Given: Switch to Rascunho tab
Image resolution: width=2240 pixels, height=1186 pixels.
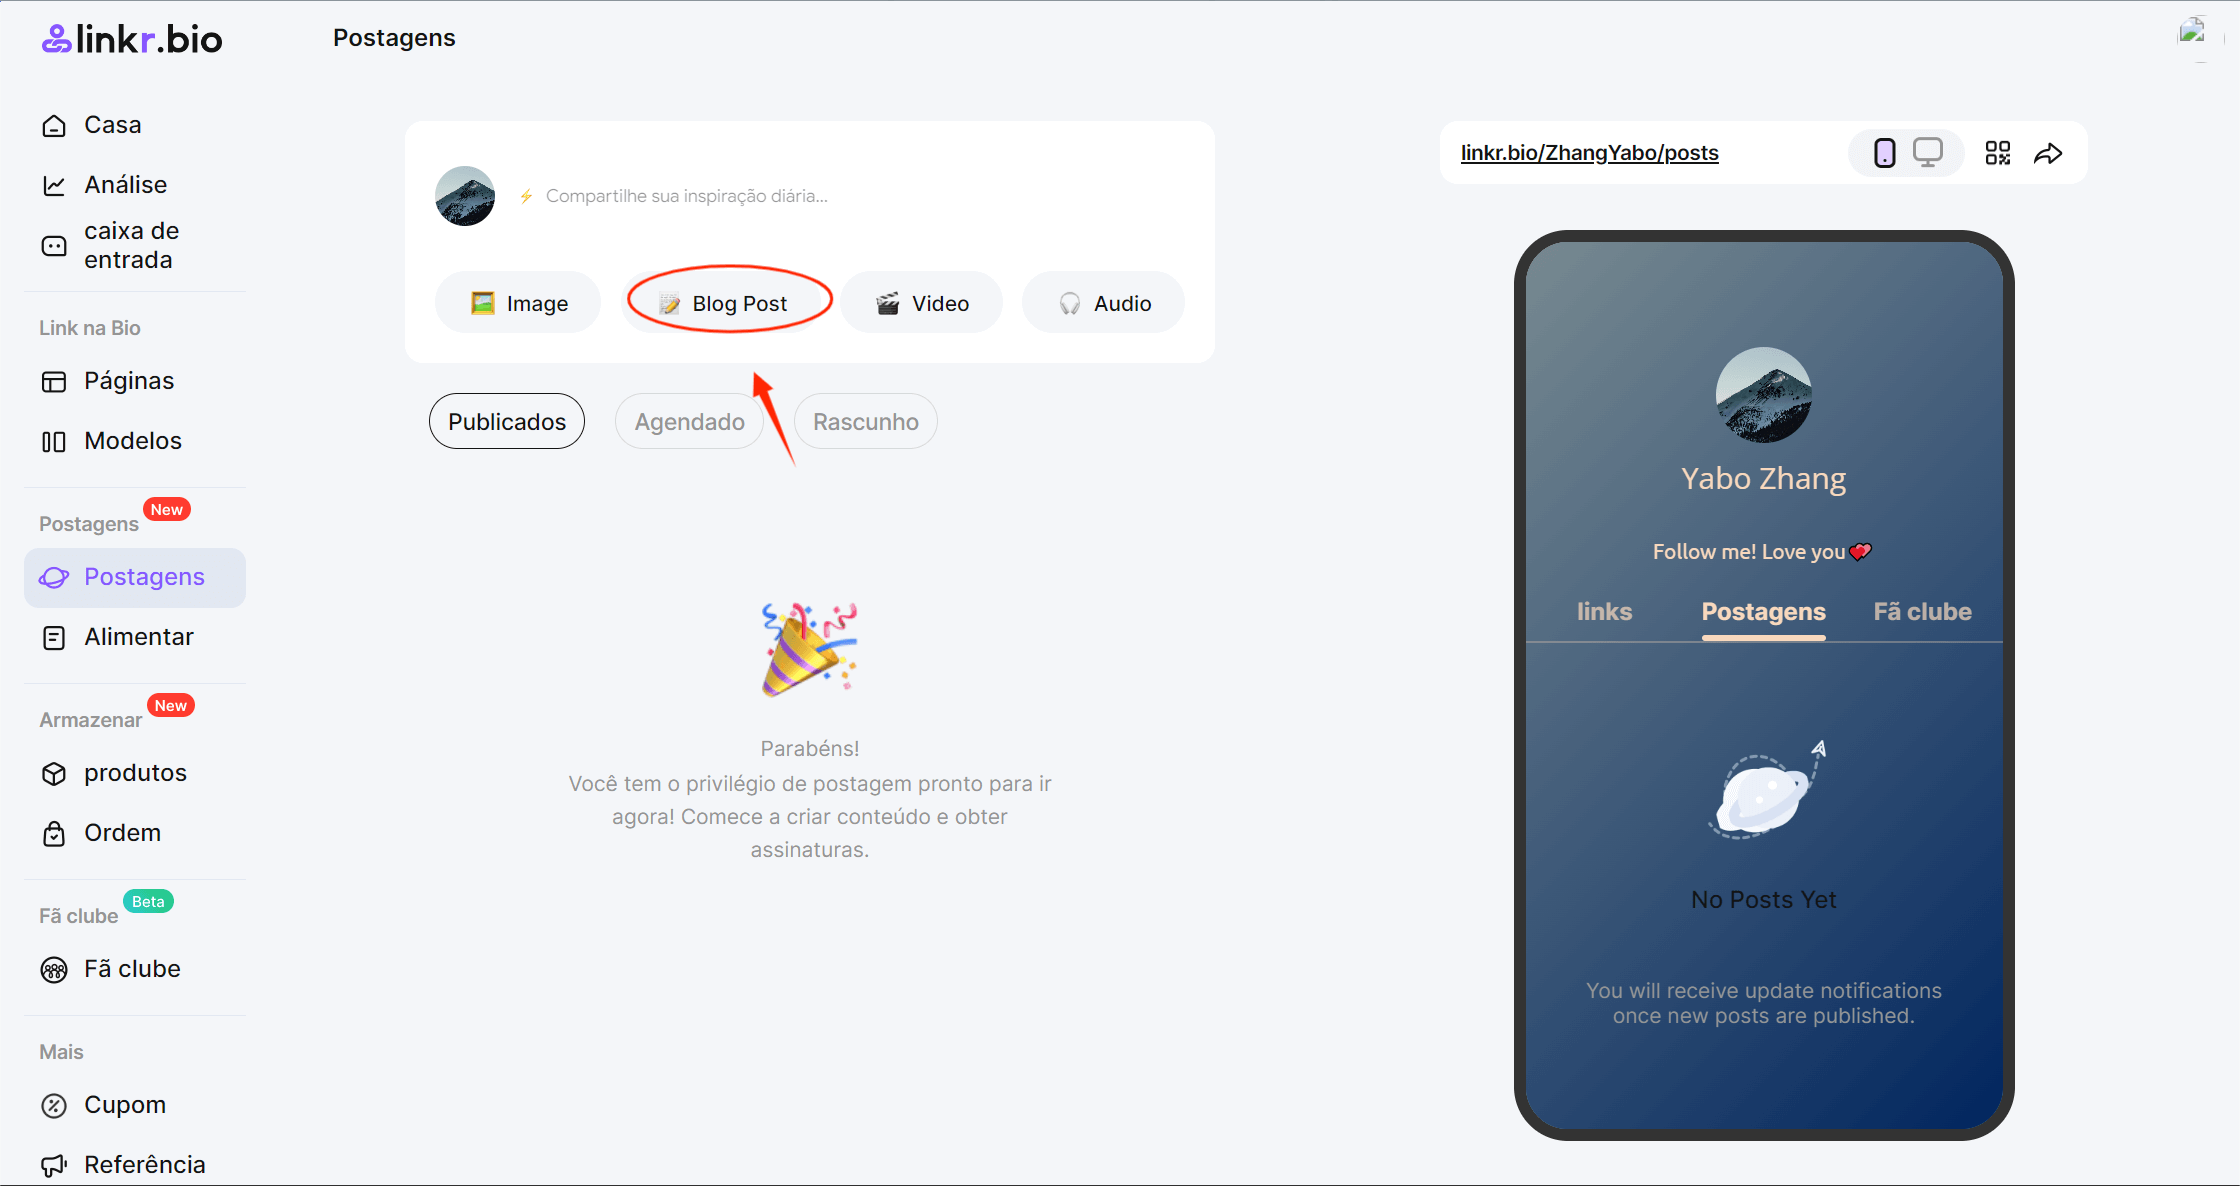Looking at the screenshot, I should 865,422.
